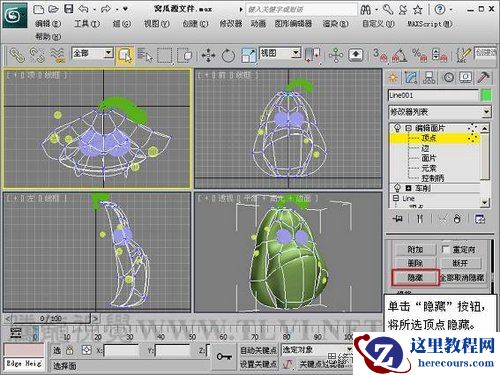
Task: Click the Configure Modifier Sets icon
Action: 480,219
